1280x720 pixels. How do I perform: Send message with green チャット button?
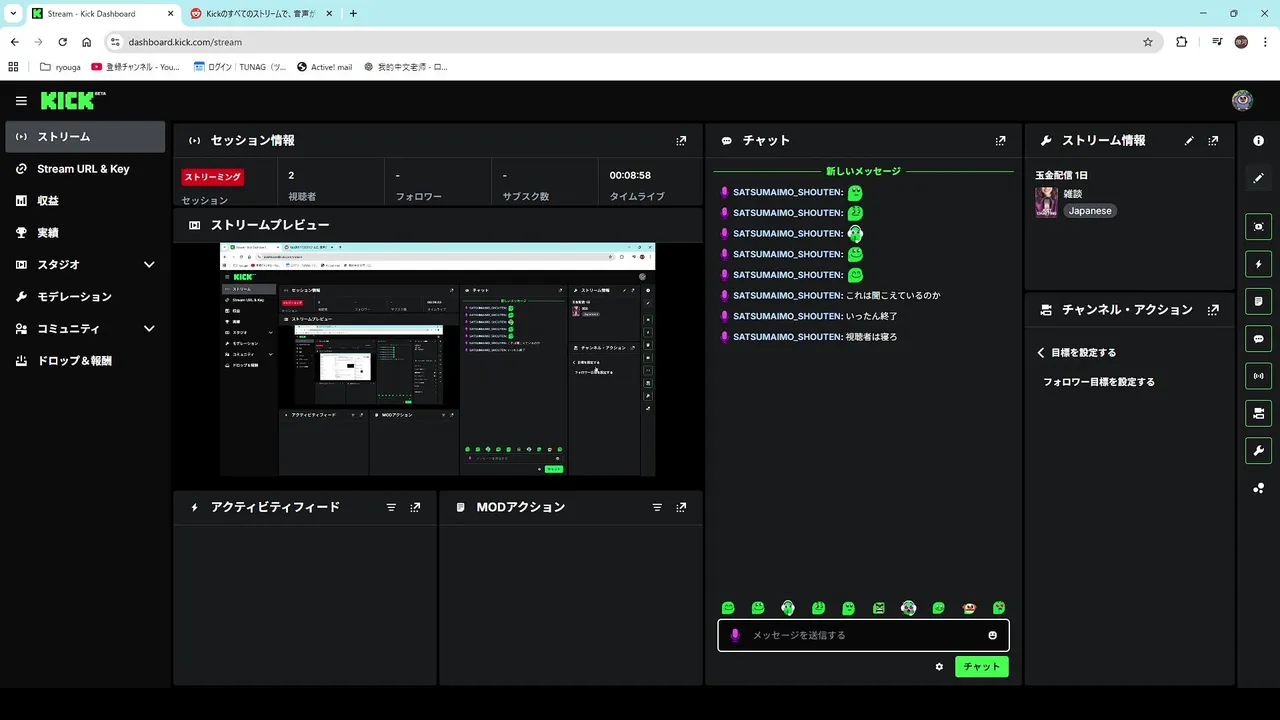tap(982, 667)
